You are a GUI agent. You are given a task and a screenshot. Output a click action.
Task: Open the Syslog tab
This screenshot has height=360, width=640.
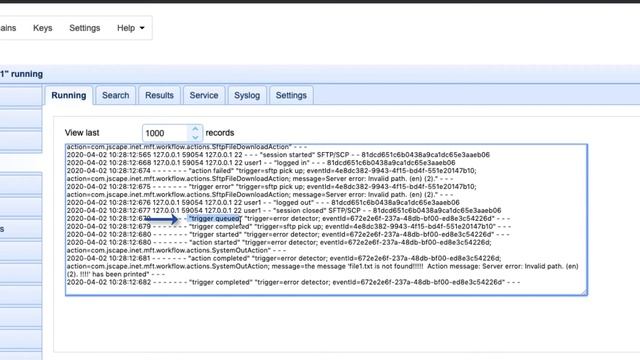tap(247, 96)
